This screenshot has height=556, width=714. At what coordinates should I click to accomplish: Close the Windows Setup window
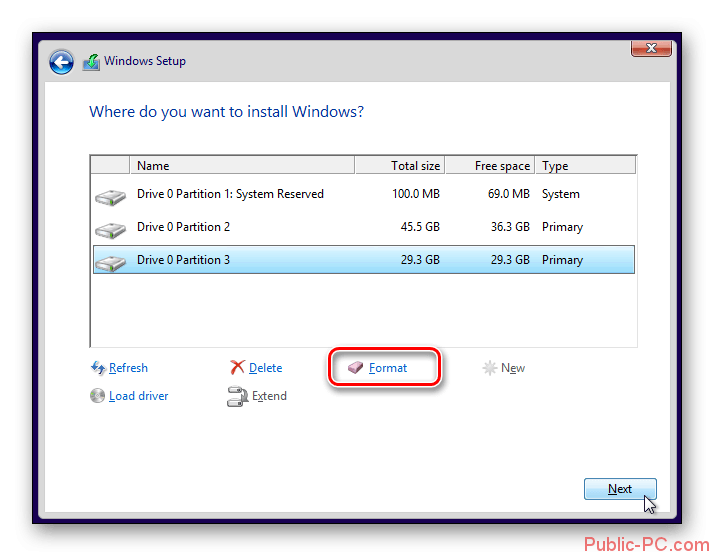click(x=651, y=48)
